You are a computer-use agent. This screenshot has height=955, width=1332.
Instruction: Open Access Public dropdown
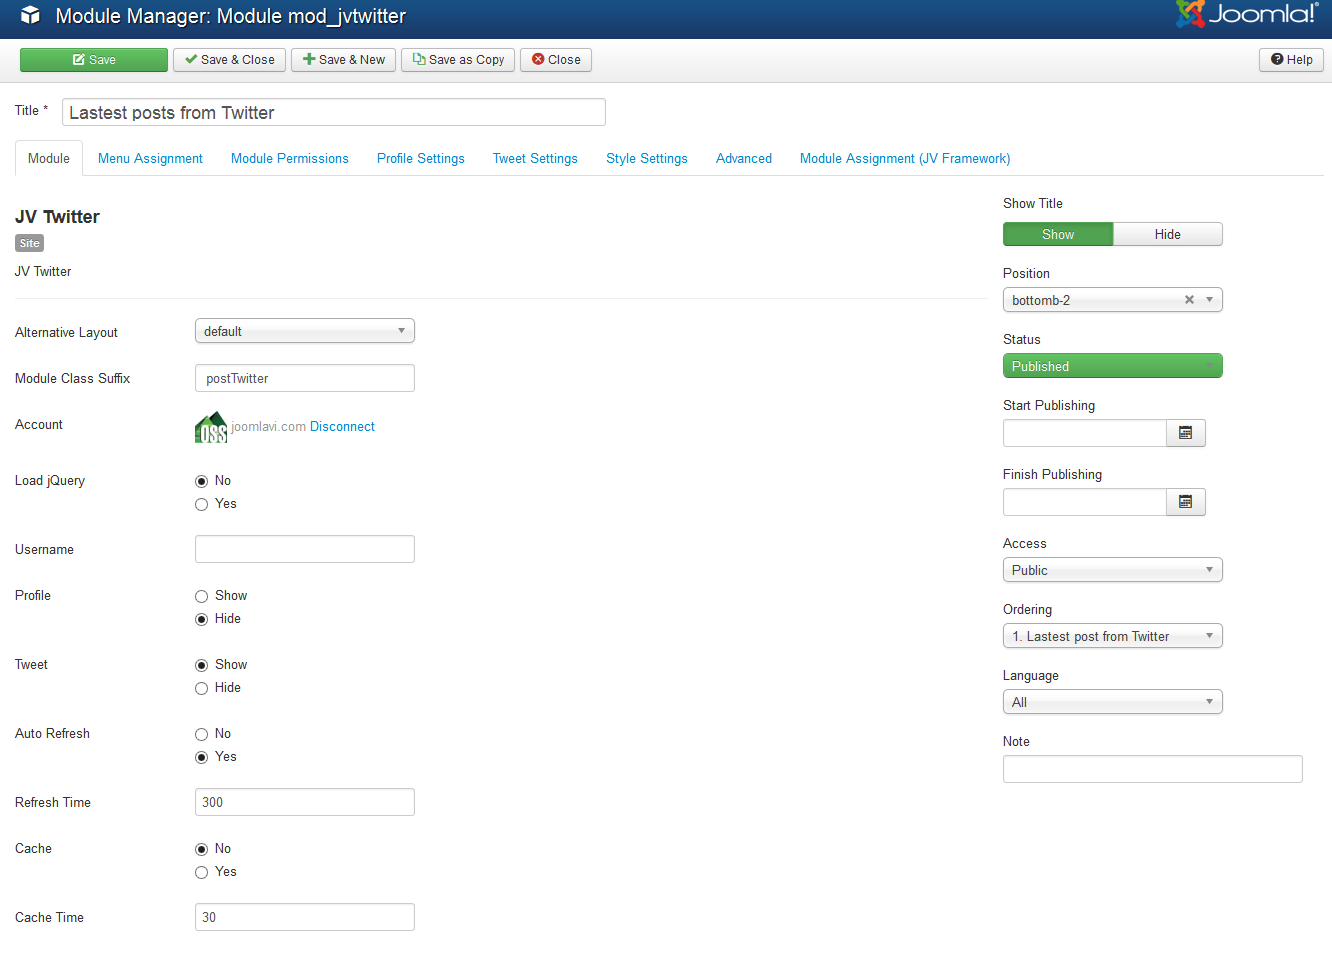(1113, 570)
